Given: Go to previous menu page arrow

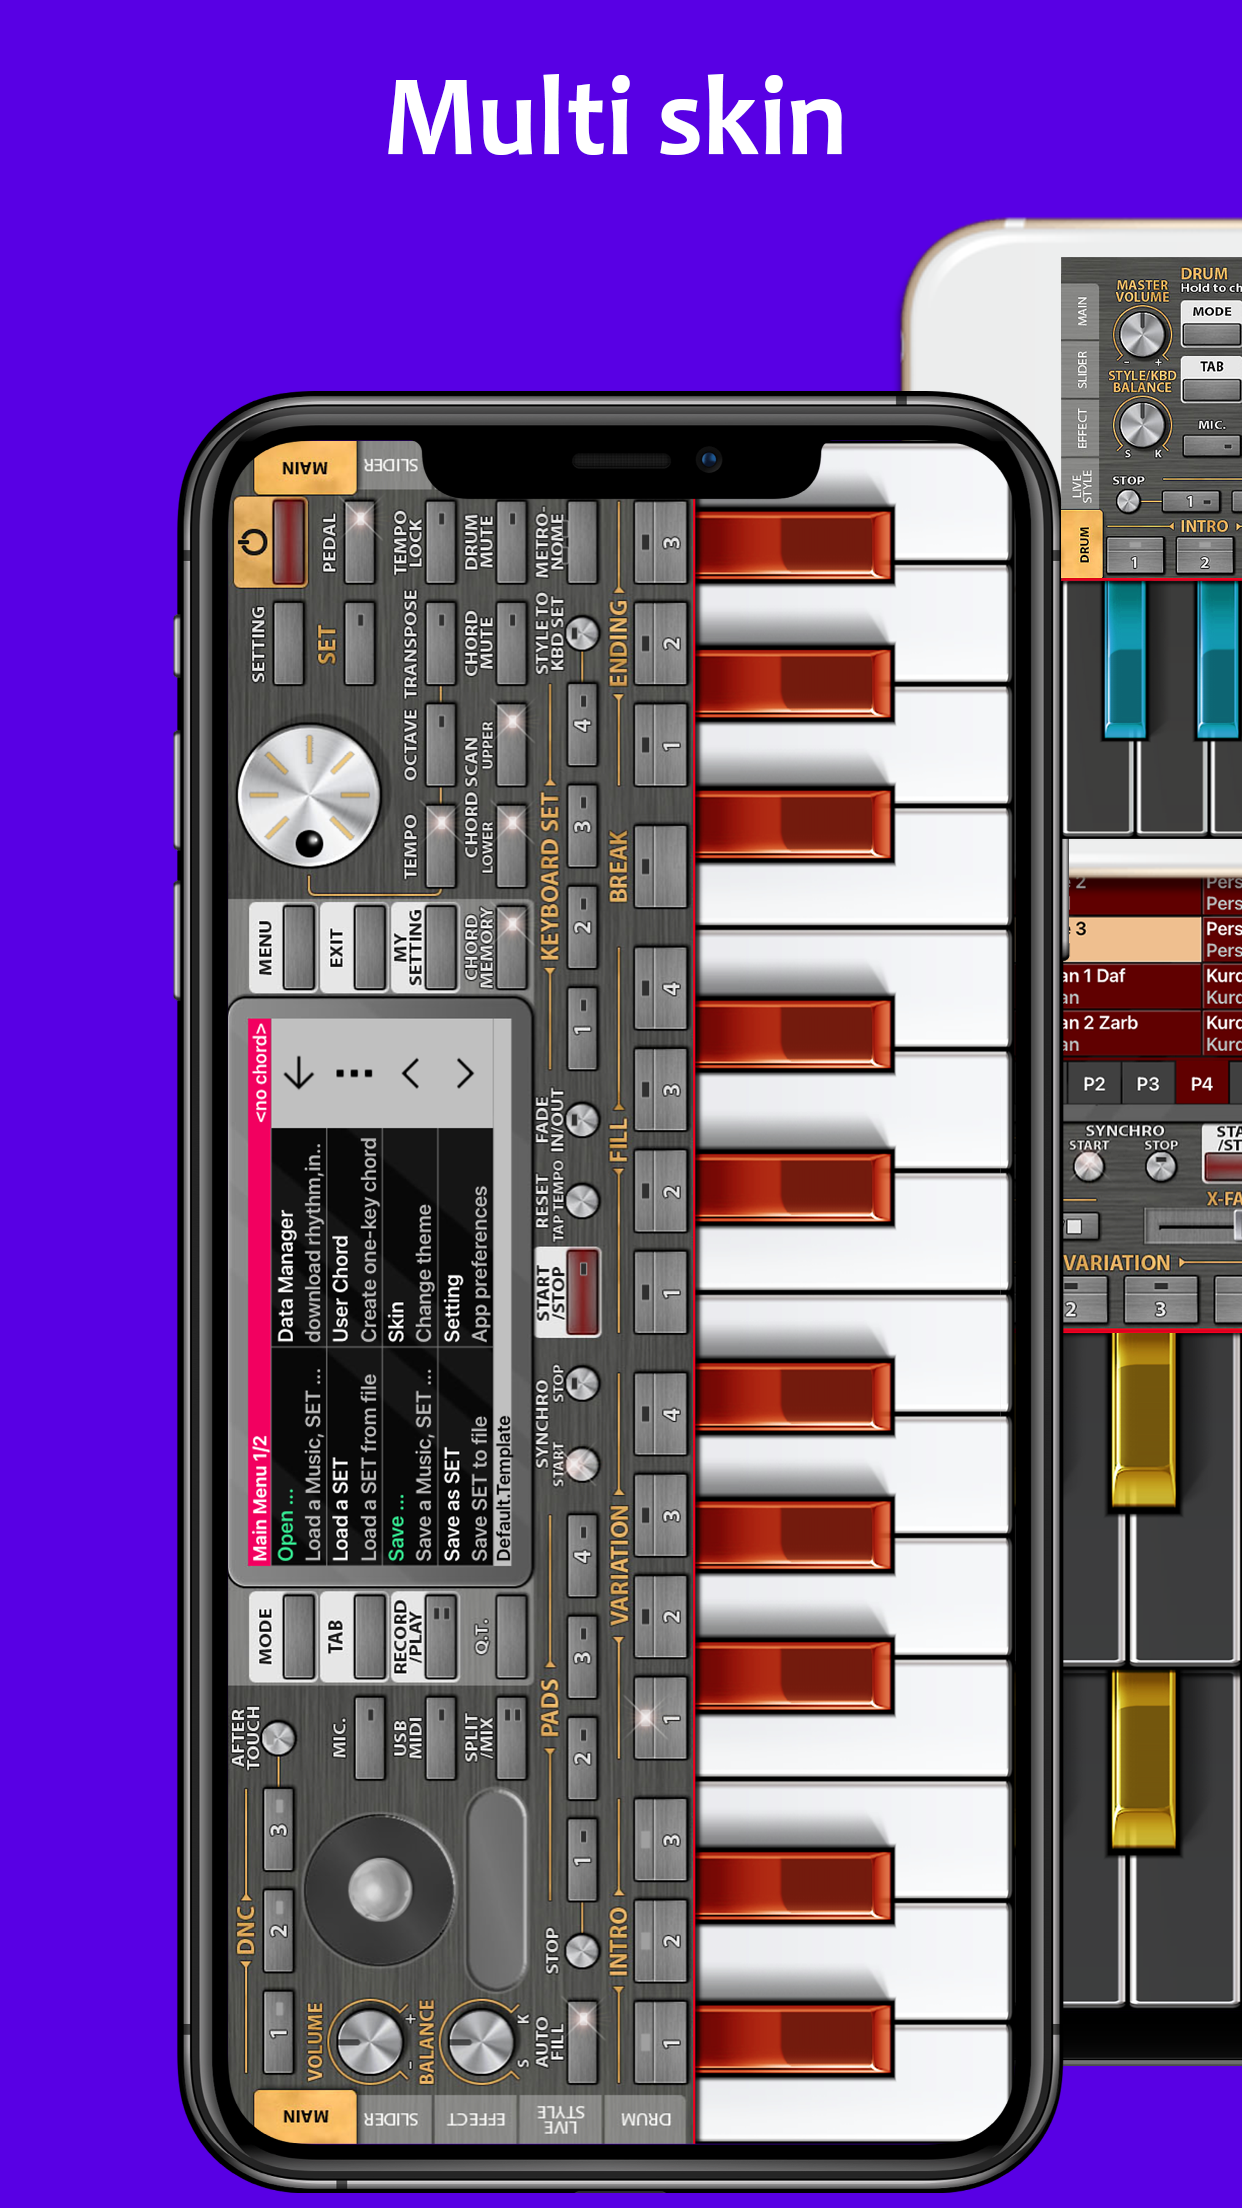Looking at the screenshot, I should click(410, 1074).
